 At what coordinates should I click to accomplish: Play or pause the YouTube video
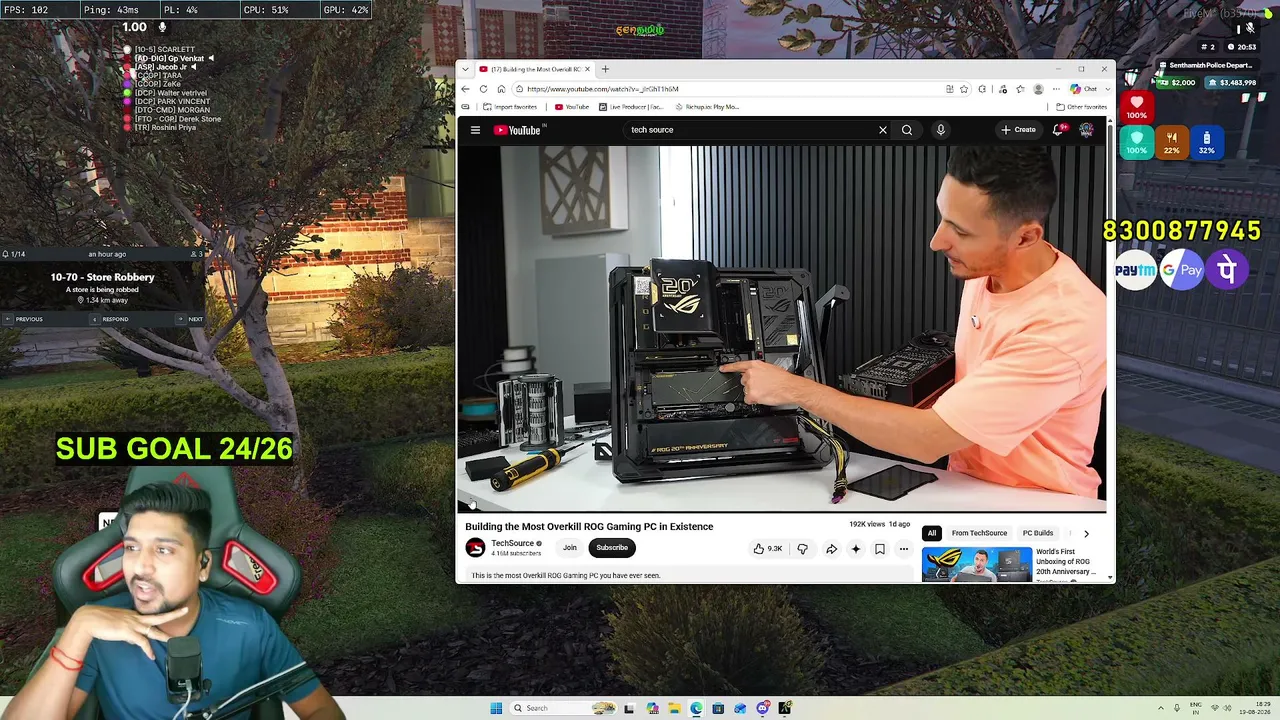[x=782, y=328]
